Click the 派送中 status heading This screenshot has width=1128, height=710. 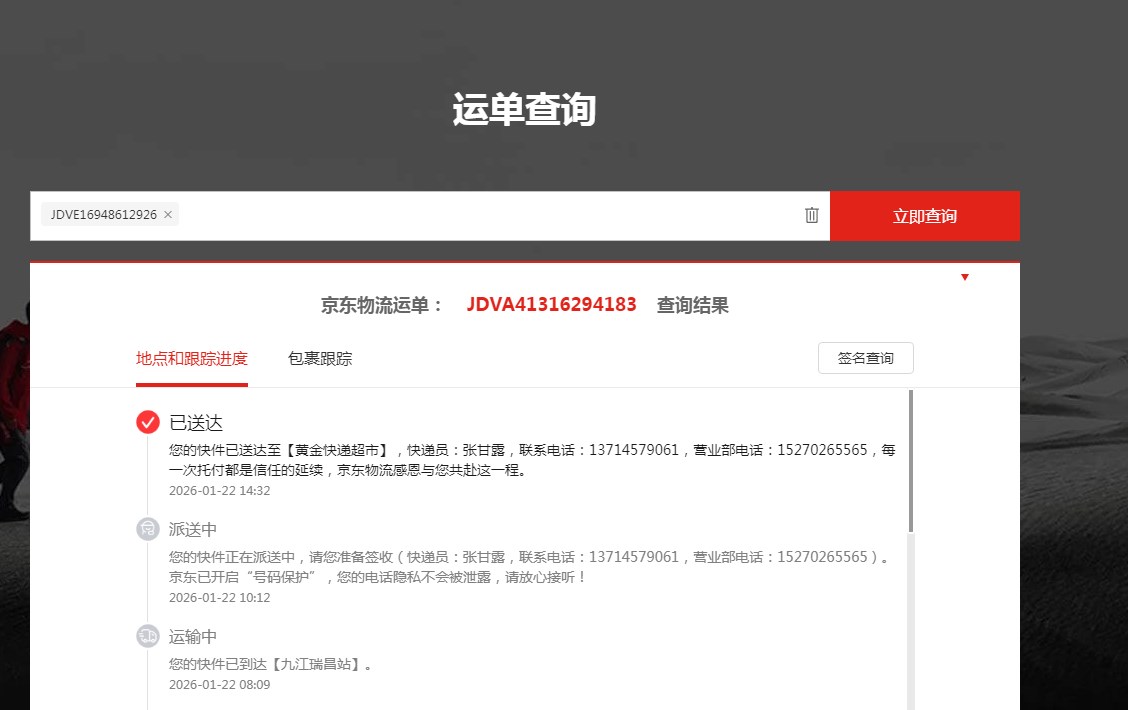coord(193,530)
